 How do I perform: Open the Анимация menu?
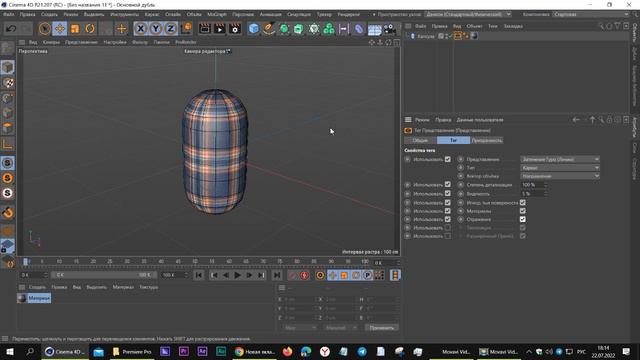(271, 14)
